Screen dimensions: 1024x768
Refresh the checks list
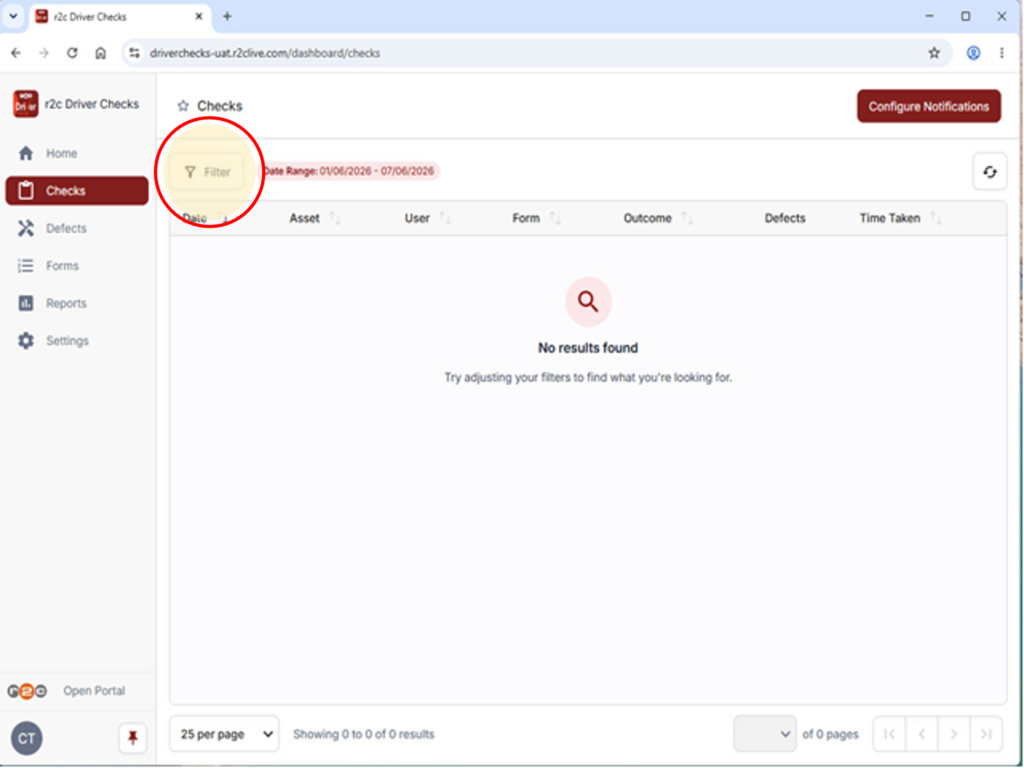point(989,172)
